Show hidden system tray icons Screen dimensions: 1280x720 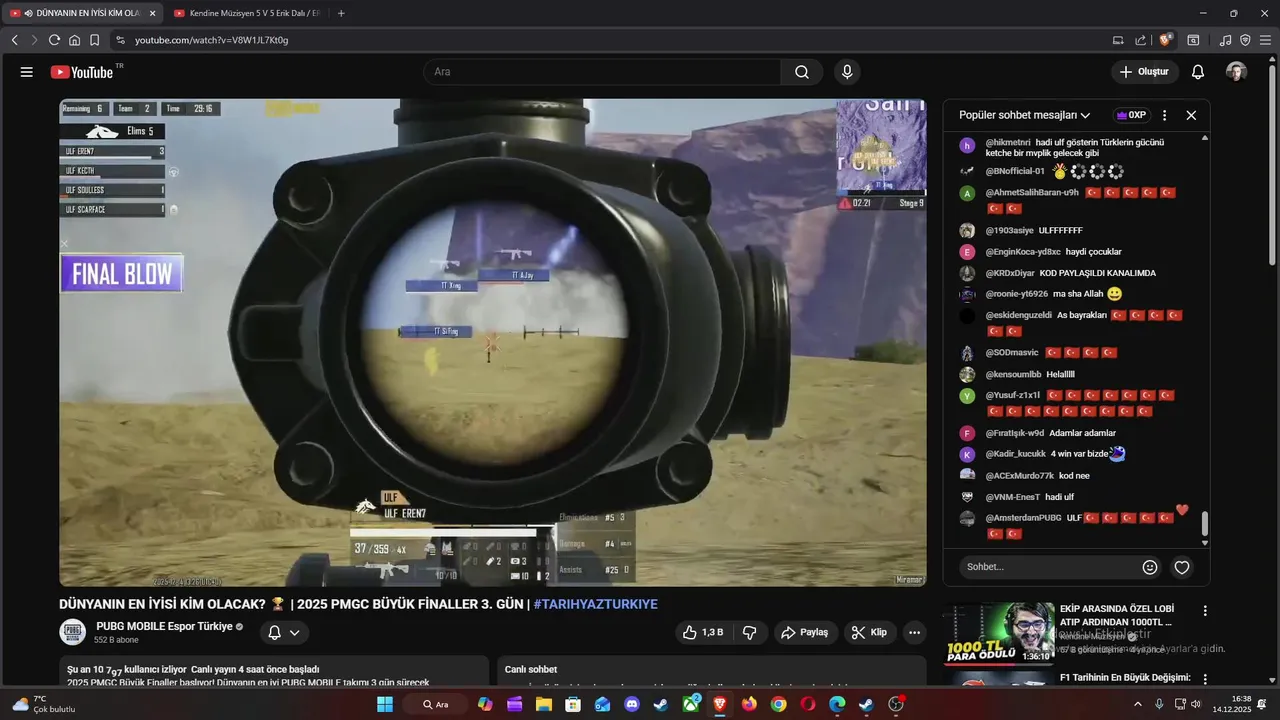[1137, 704]
